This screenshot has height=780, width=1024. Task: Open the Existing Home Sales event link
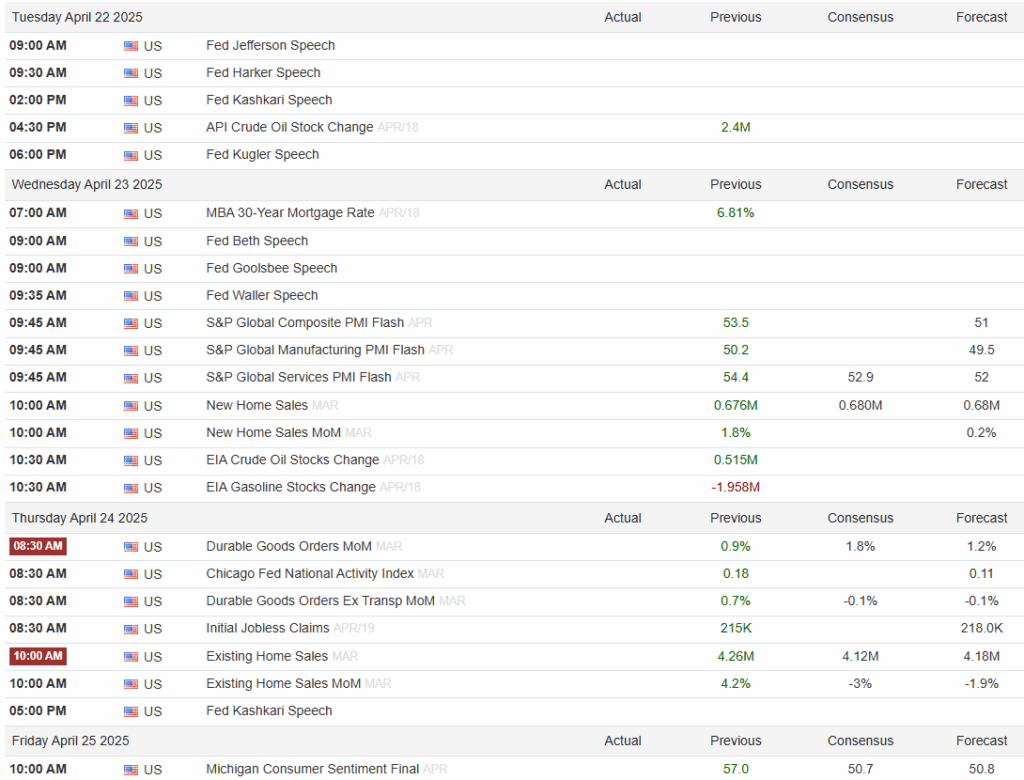[x=267, y=656]
